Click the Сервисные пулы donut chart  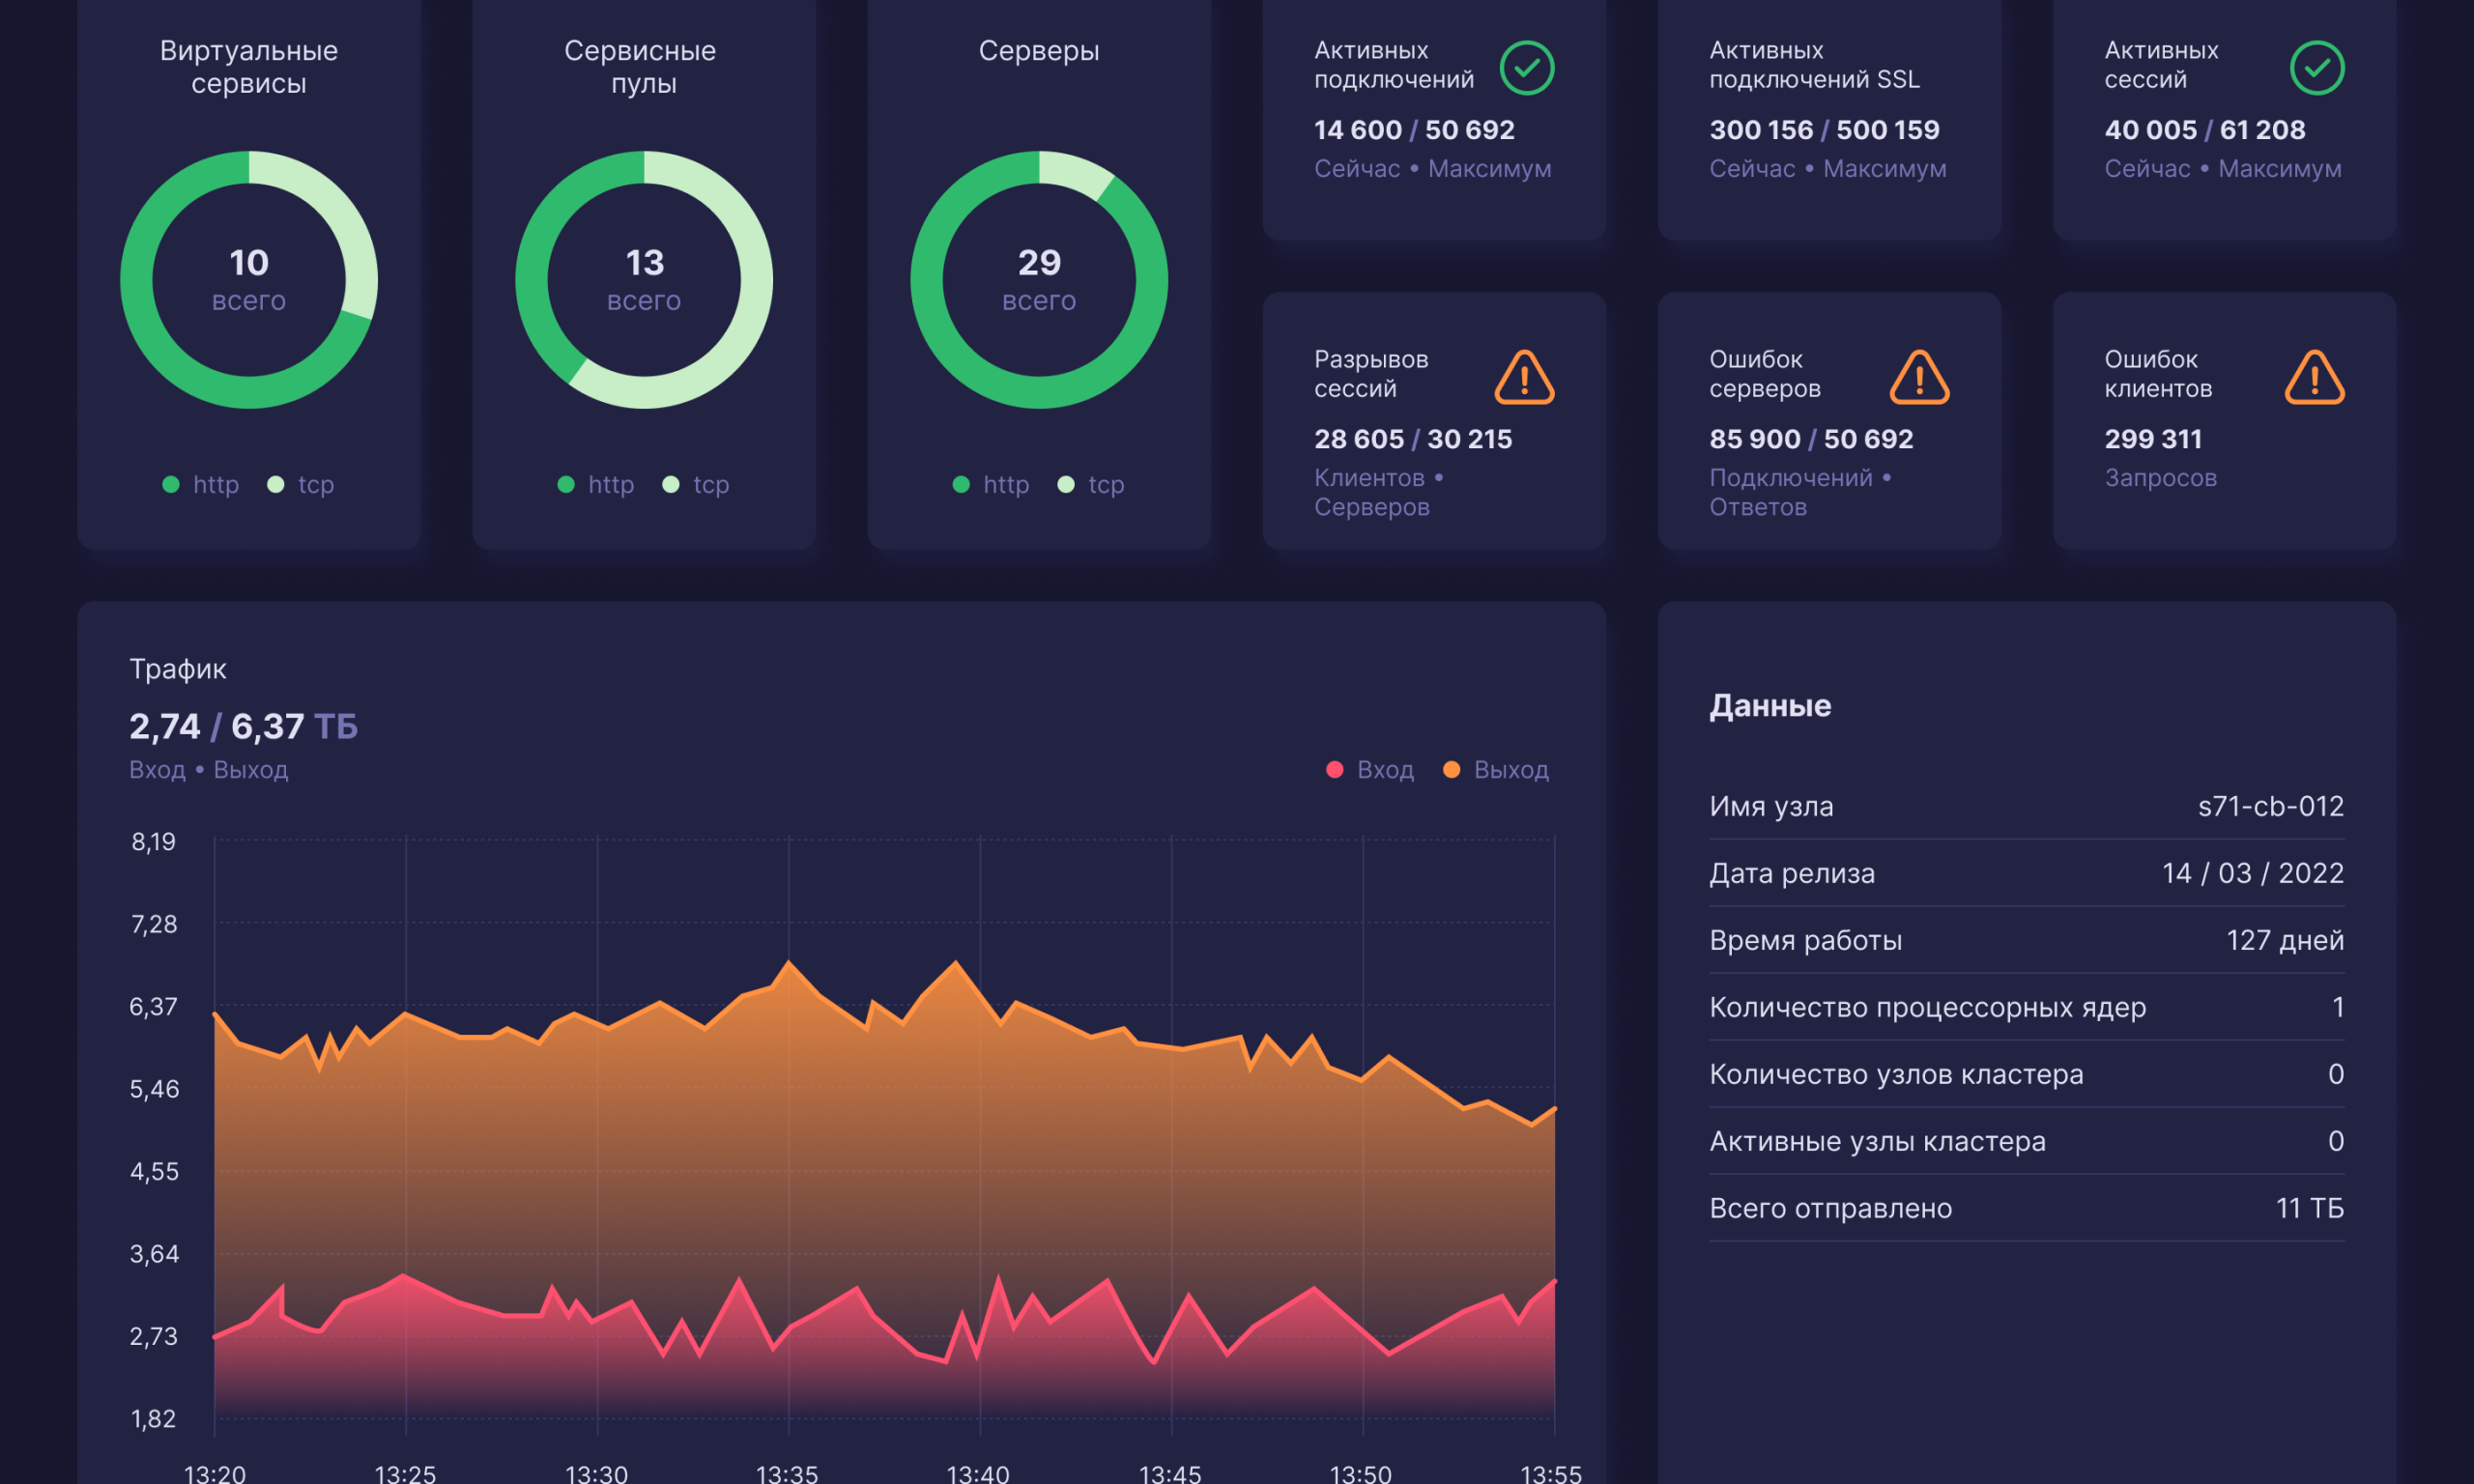tap(644, 280)
